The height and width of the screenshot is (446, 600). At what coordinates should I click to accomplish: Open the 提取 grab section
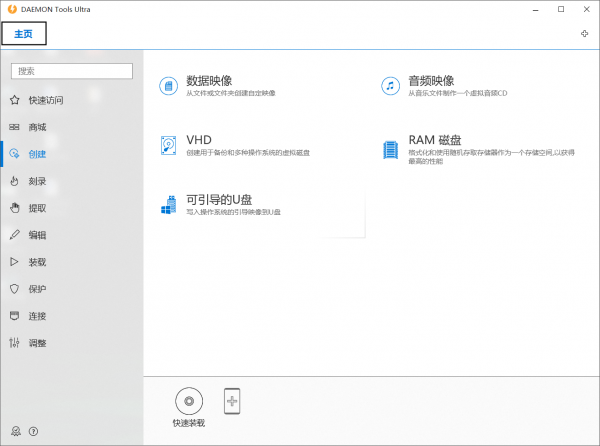pyautogui.click(x=38, y=208)
